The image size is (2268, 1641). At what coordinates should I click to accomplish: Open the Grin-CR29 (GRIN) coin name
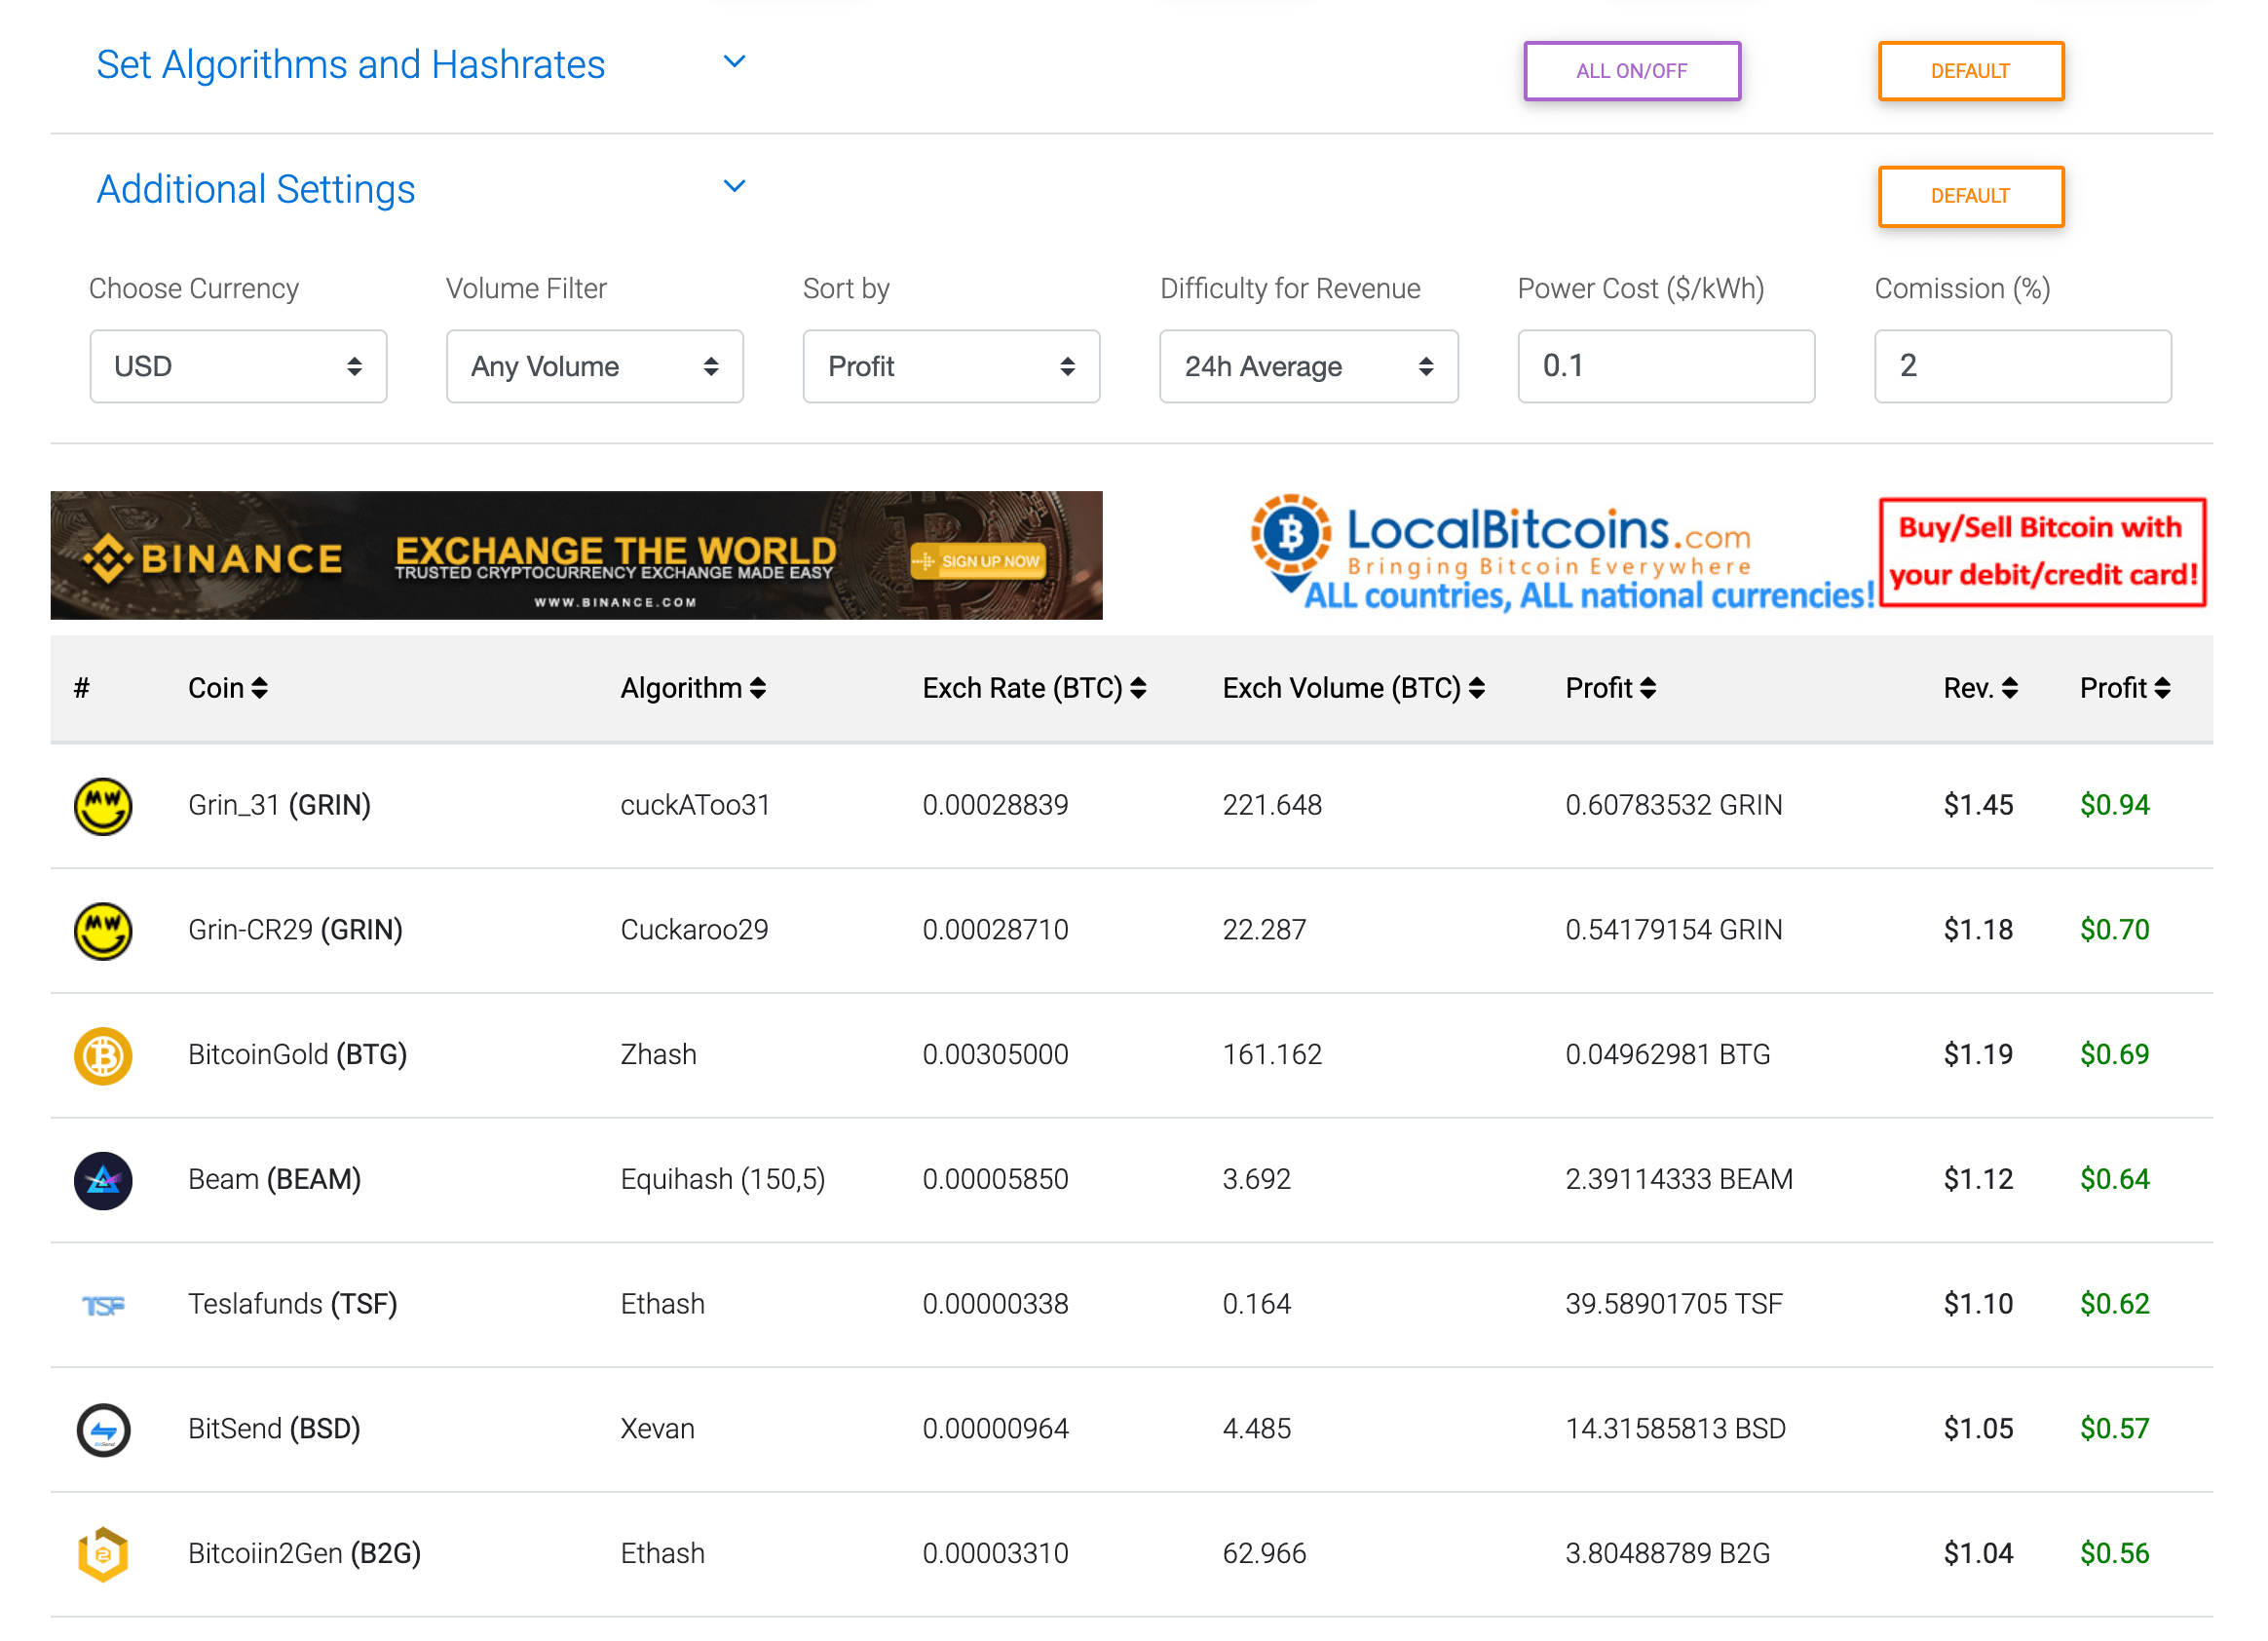296,931
